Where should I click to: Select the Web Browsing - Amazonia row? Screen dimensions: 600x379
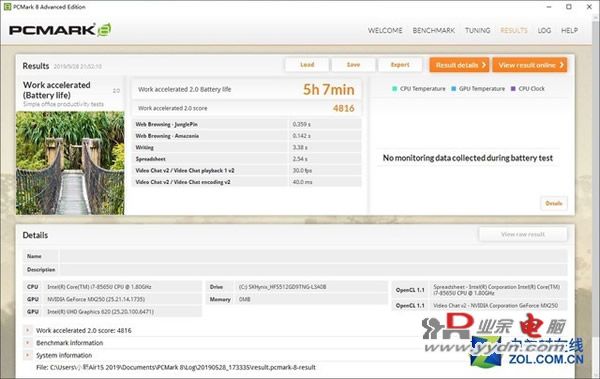247,136
